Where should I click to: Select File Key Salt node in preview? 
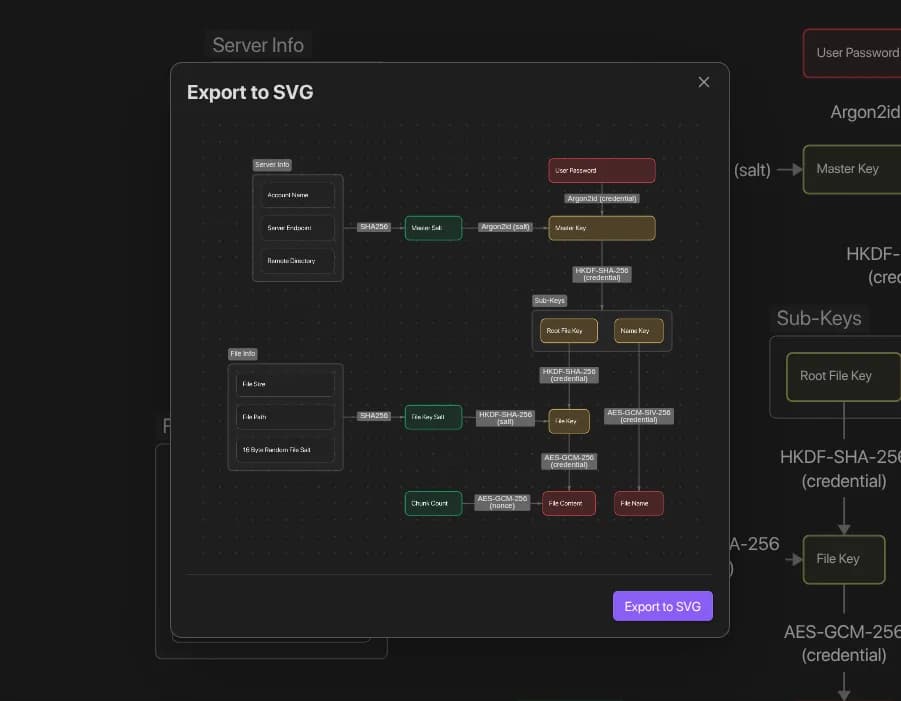pyautogui.click(x=433, y=417)
